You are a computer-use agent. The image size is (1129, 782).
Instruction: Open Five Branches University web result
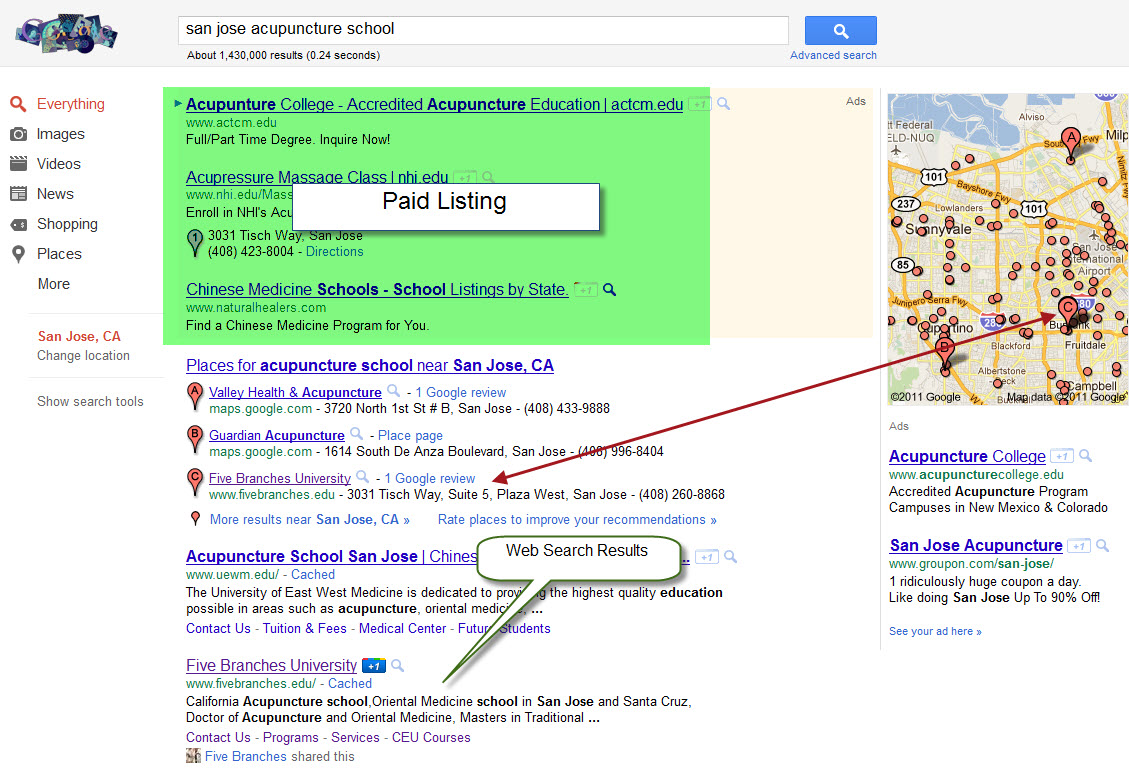[271, 665]
